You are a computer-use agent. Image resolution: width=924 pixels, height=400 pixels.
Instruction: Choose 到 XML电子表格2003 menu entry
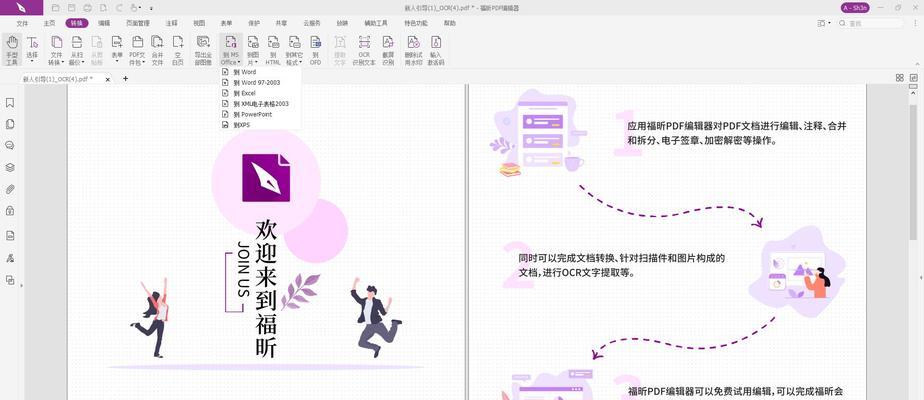[260, 104]
